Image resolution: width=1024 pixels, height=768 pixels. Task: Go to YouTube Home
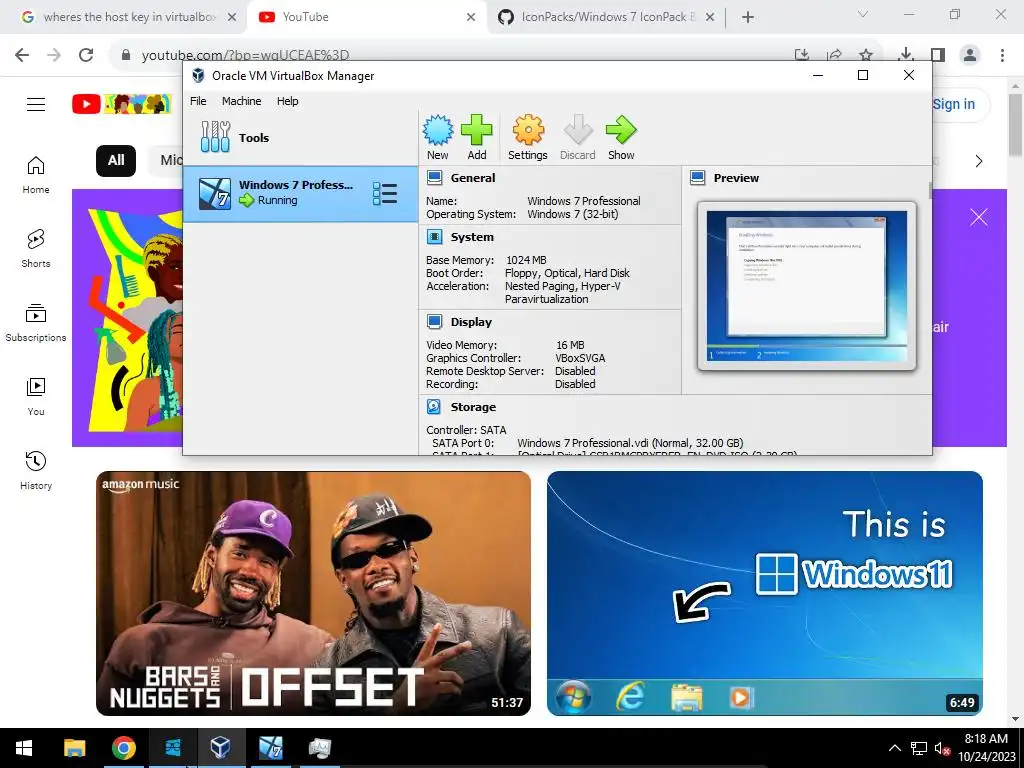coord(36,174)
